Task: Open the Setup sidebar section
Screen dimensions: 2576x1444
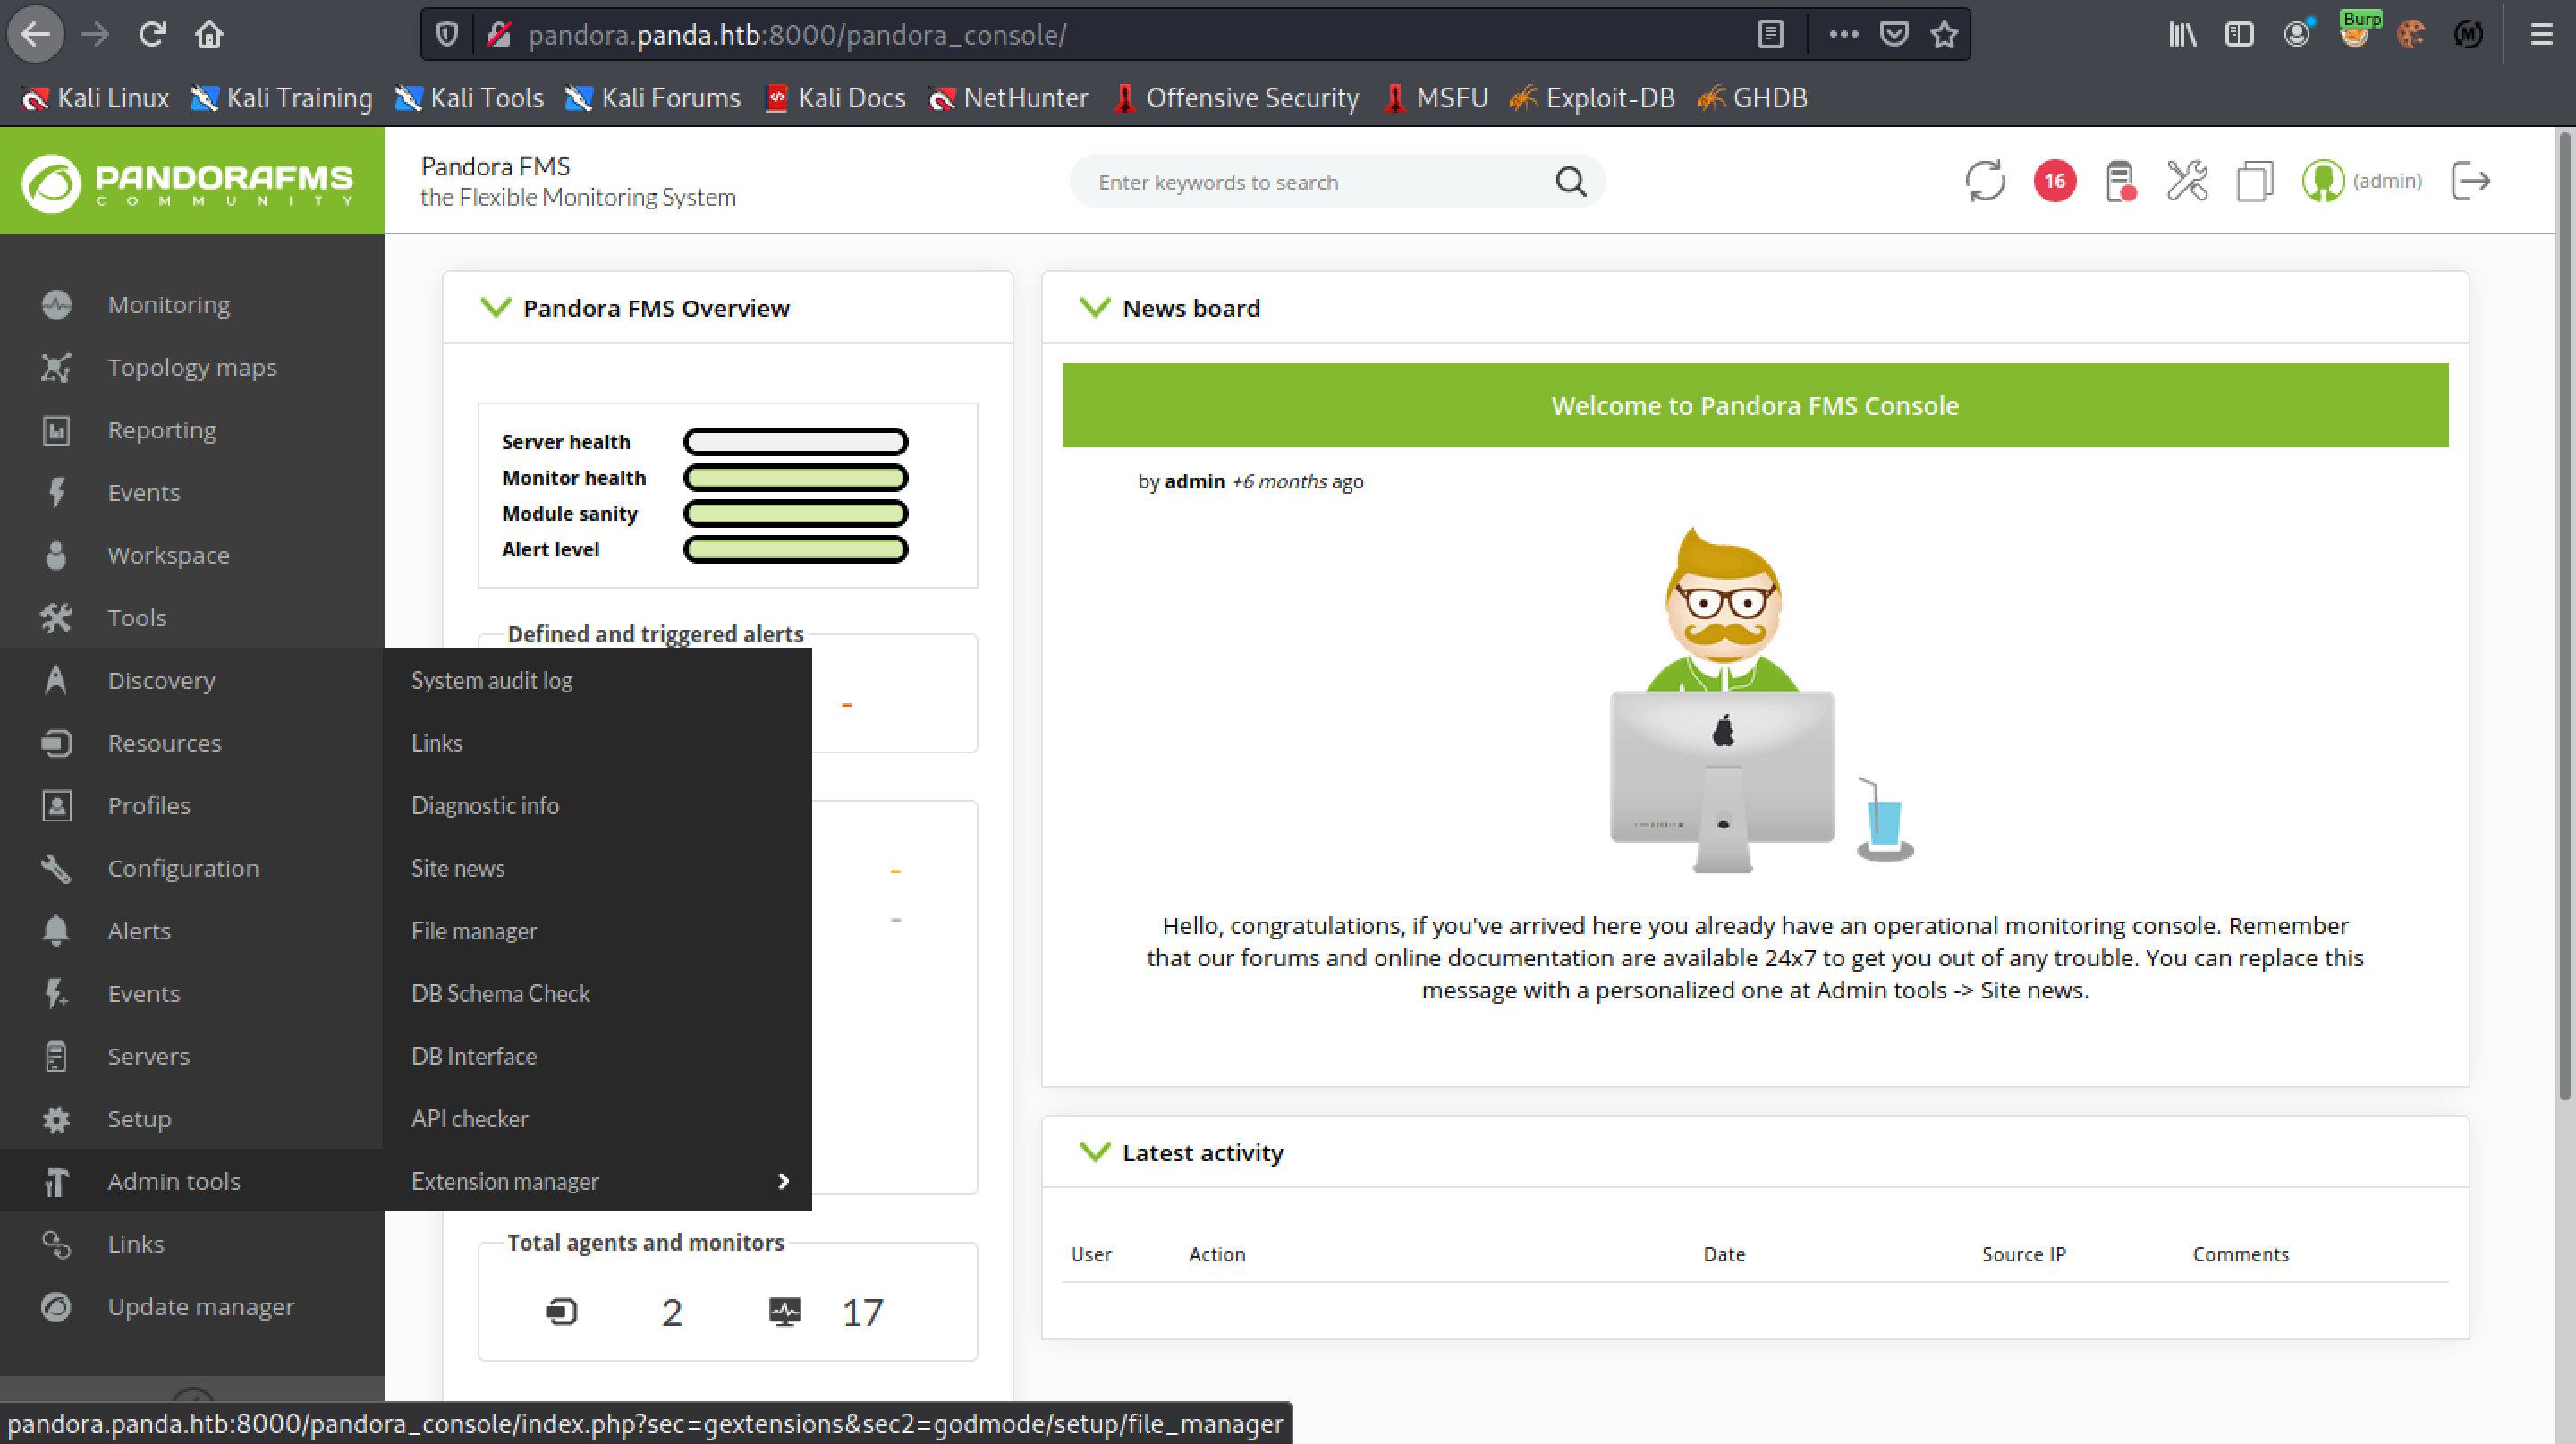Action: 139,1118
